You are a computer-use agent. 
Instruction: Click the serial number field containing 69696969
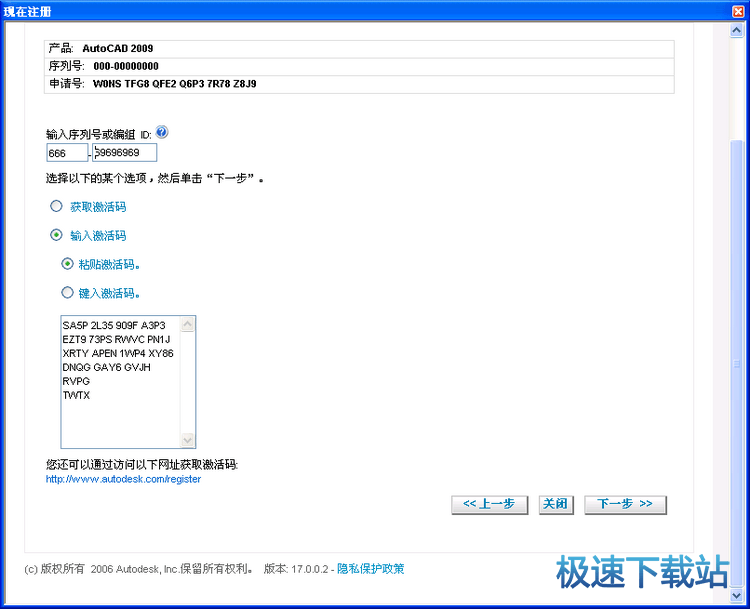pyautogui.click(x=124, y=153)
